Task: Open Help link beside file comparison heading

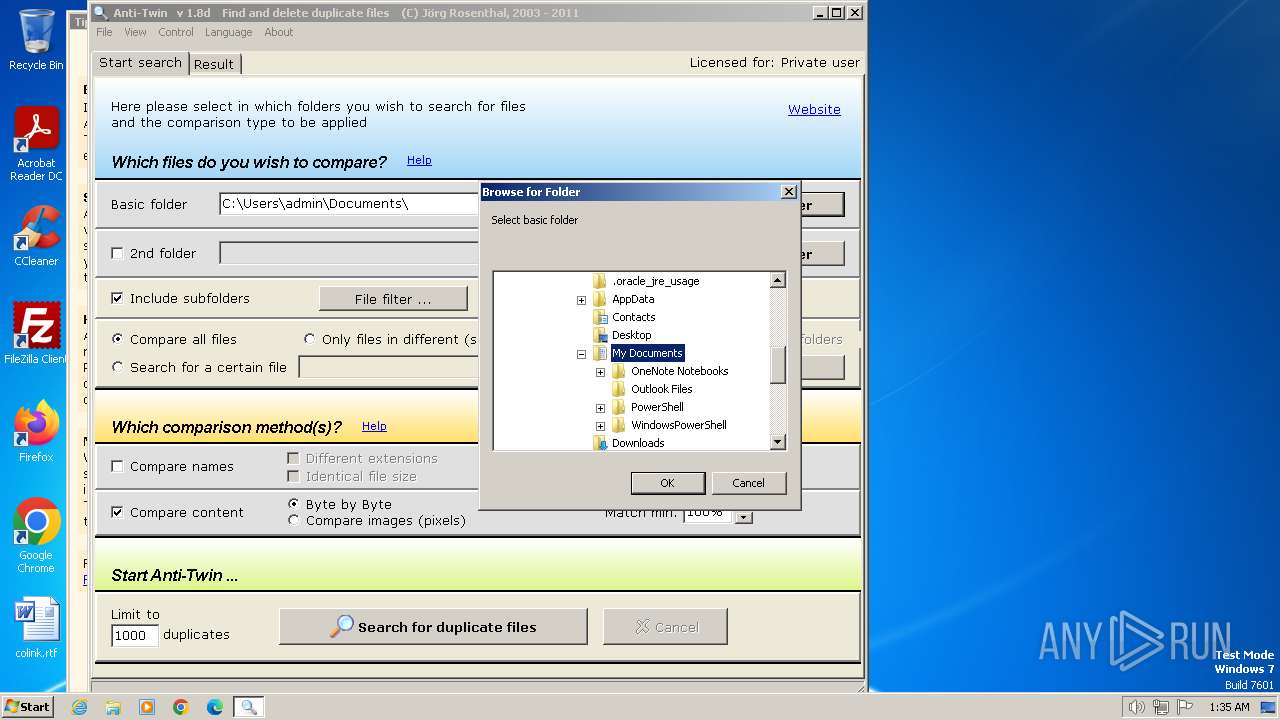Action: tap(419, 160)
